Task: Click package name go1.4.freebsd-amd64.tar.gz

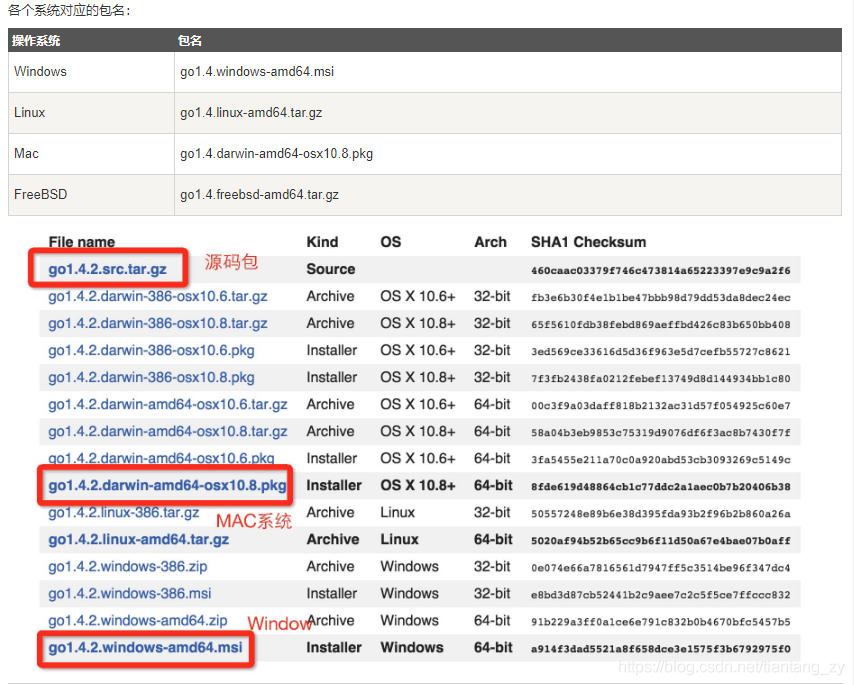Action: coord(259,194)
